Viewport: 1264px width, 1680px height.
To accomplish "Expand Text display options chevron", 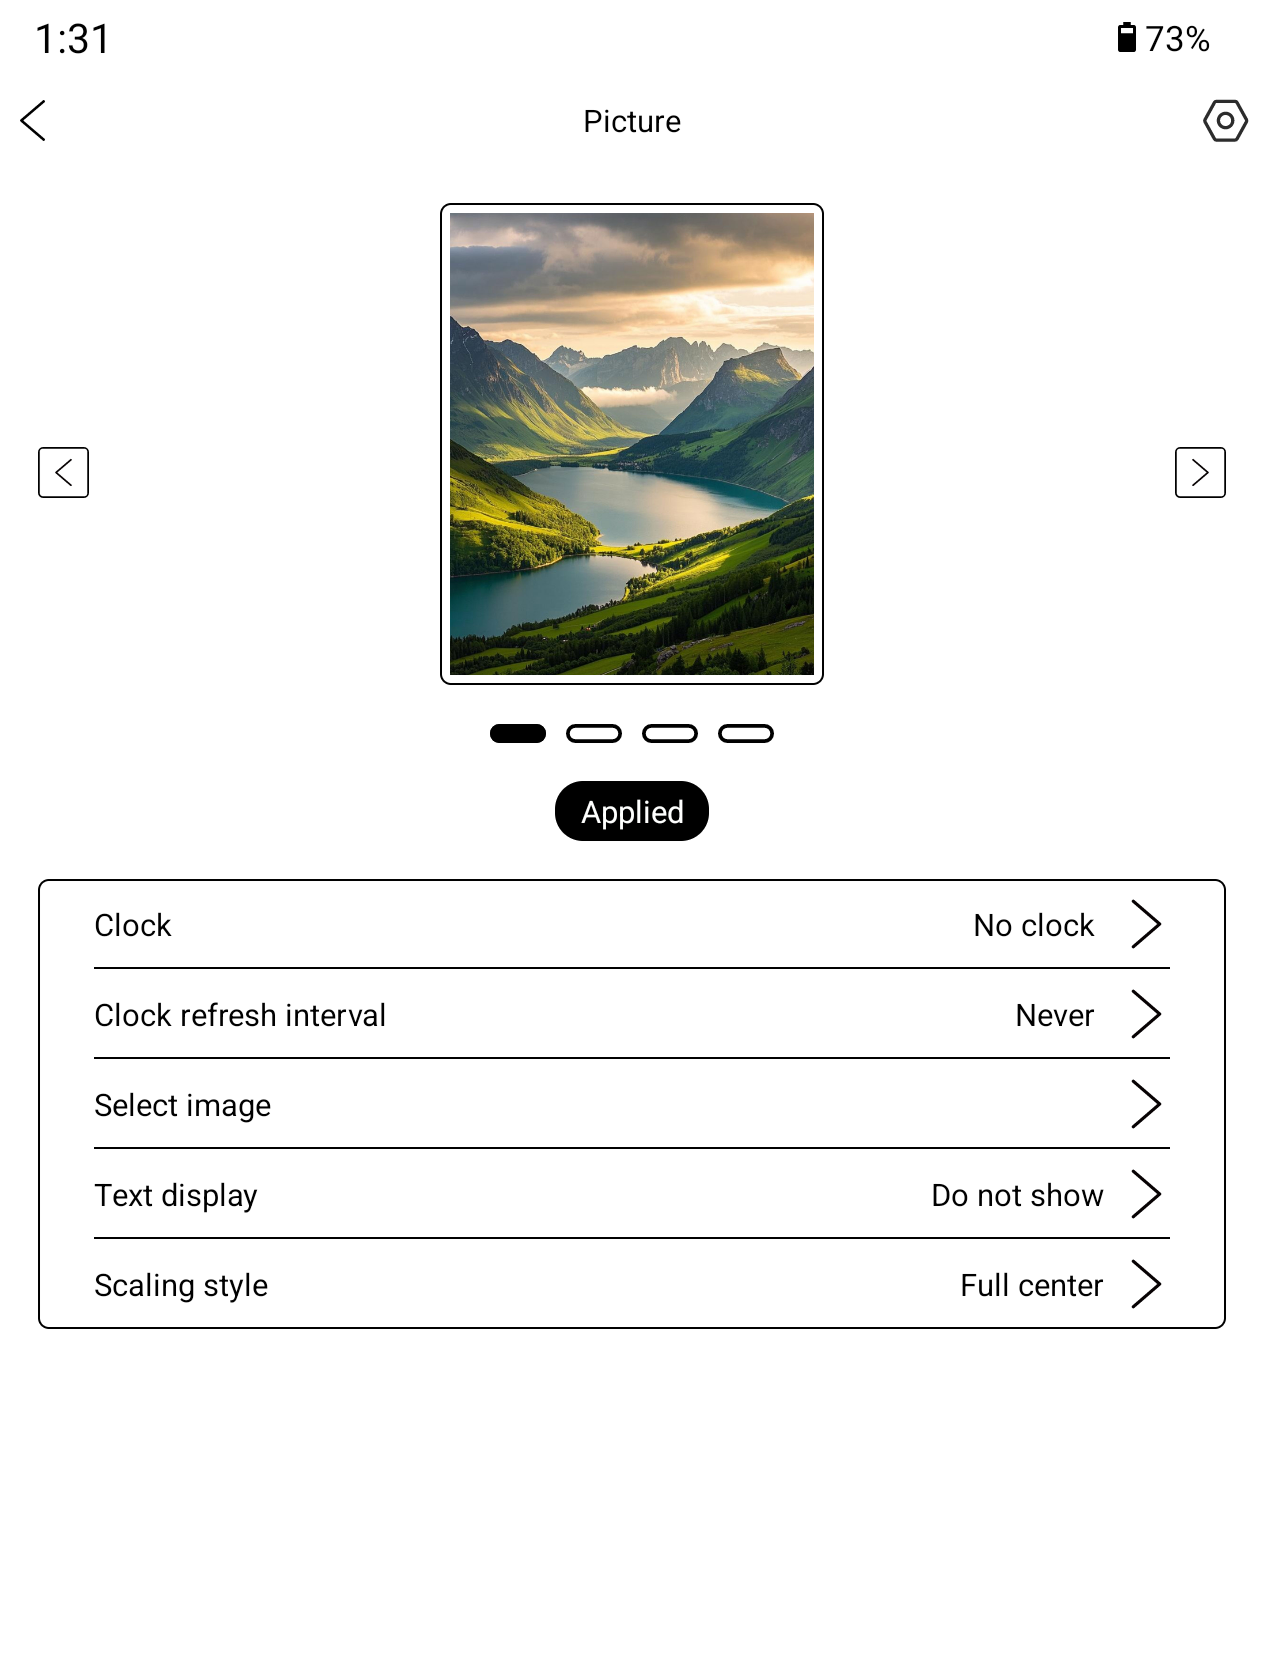I will tap(1145, 1194).
